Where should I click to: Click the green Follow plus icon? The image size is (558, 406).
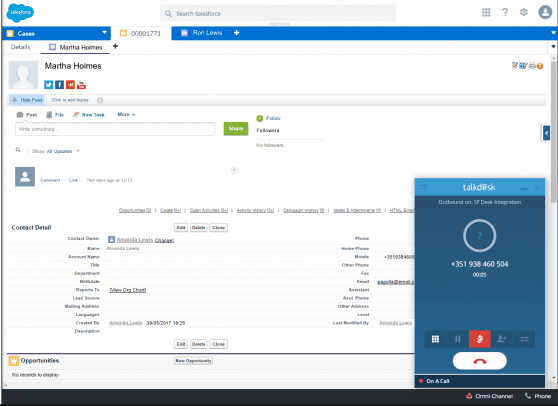coord(259,118)
